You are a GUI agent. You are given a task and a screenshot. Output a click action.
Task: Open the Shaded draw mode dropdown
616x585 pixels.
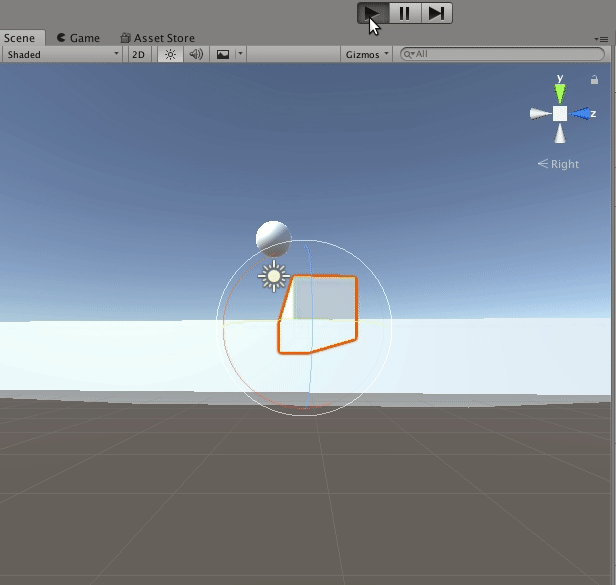tap(62, 54)
